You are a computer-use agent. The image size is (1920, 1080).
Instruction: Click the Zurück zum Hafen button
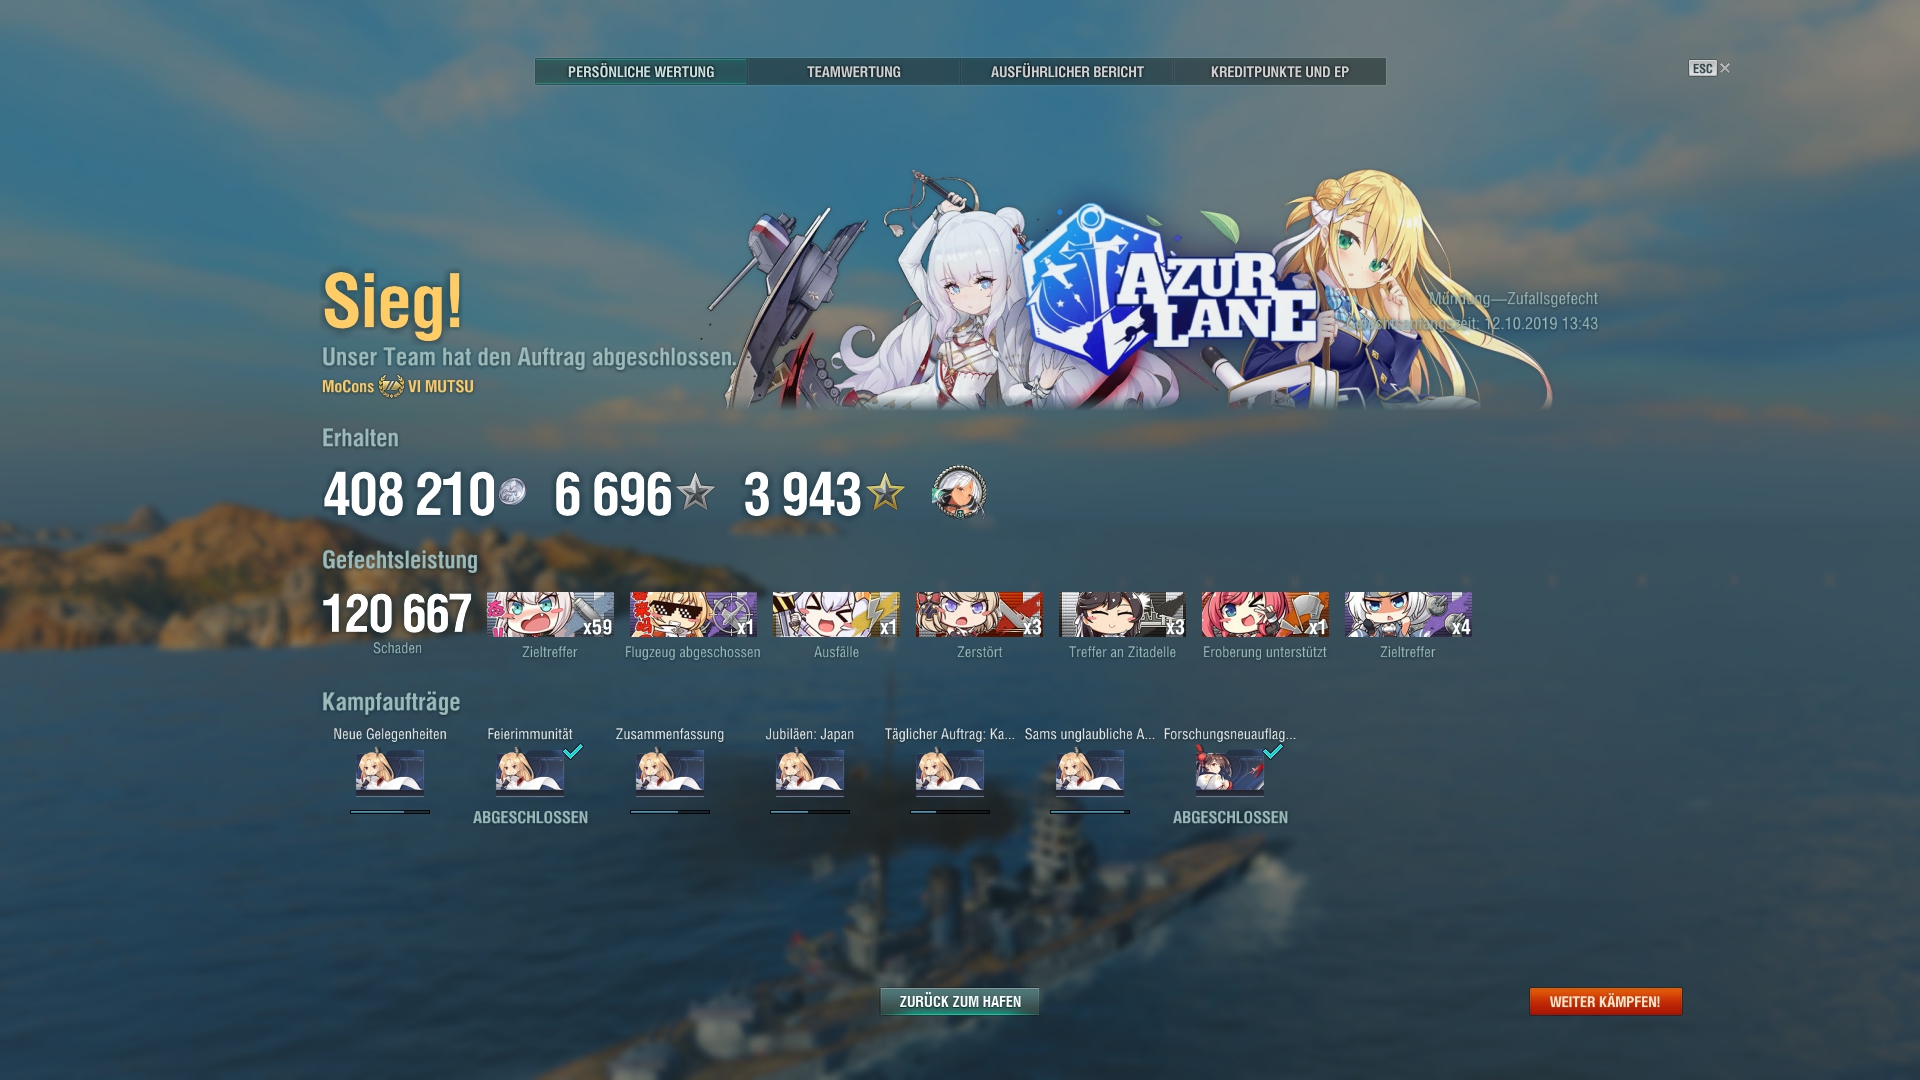(x=960, y=1001)
